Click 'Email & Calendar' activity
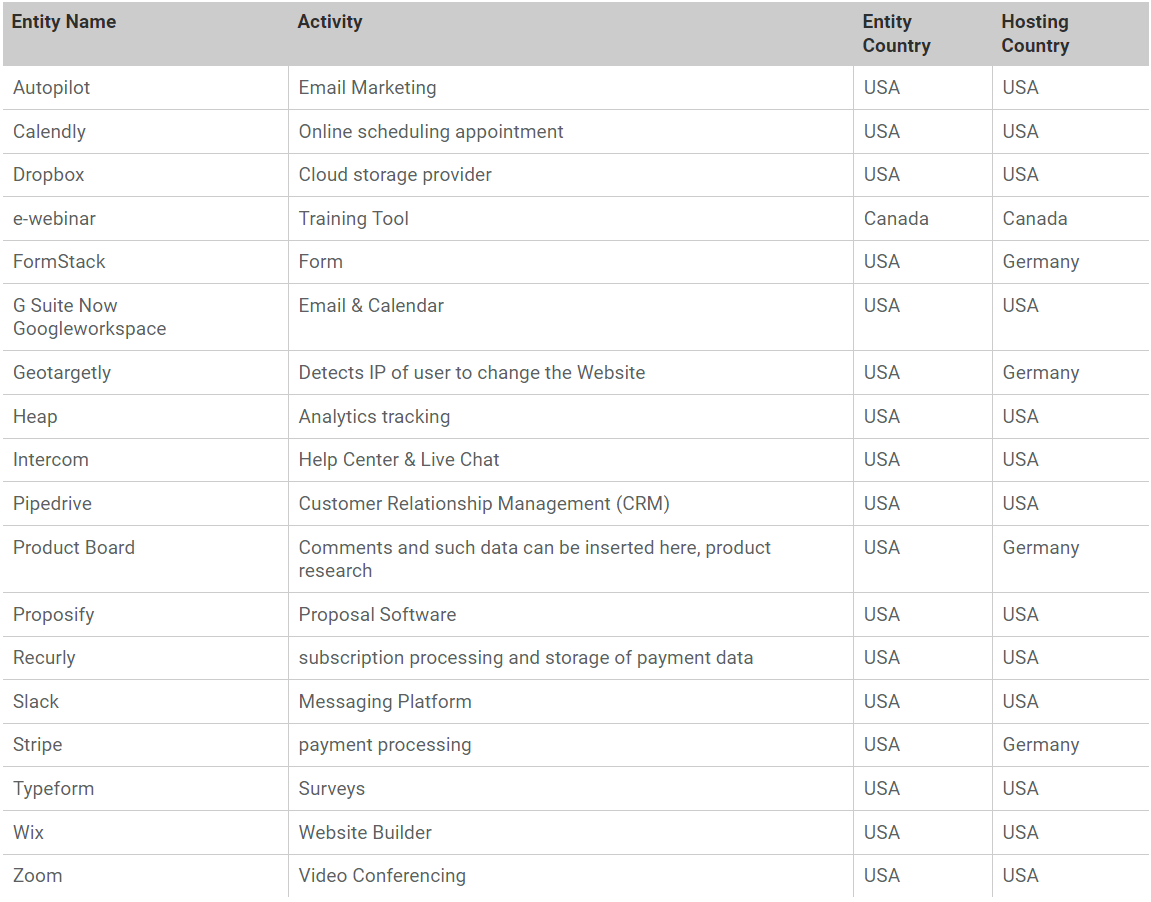 (371, 305)
